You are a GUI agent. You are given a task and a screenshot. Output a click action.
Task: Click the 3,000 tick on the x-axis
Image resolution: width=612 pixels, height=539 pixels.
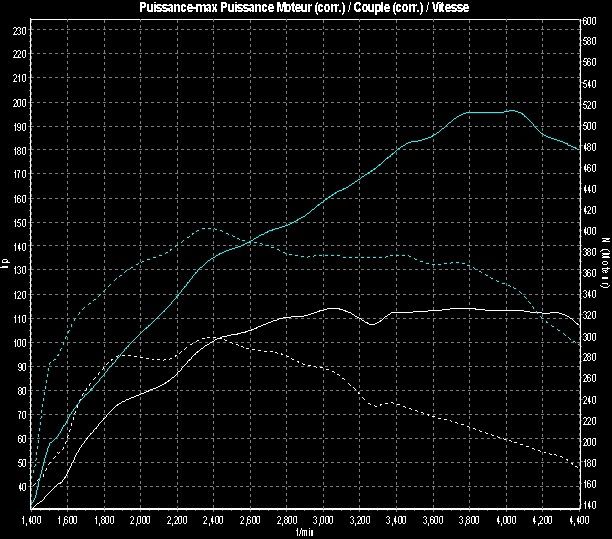coord(323,522)
